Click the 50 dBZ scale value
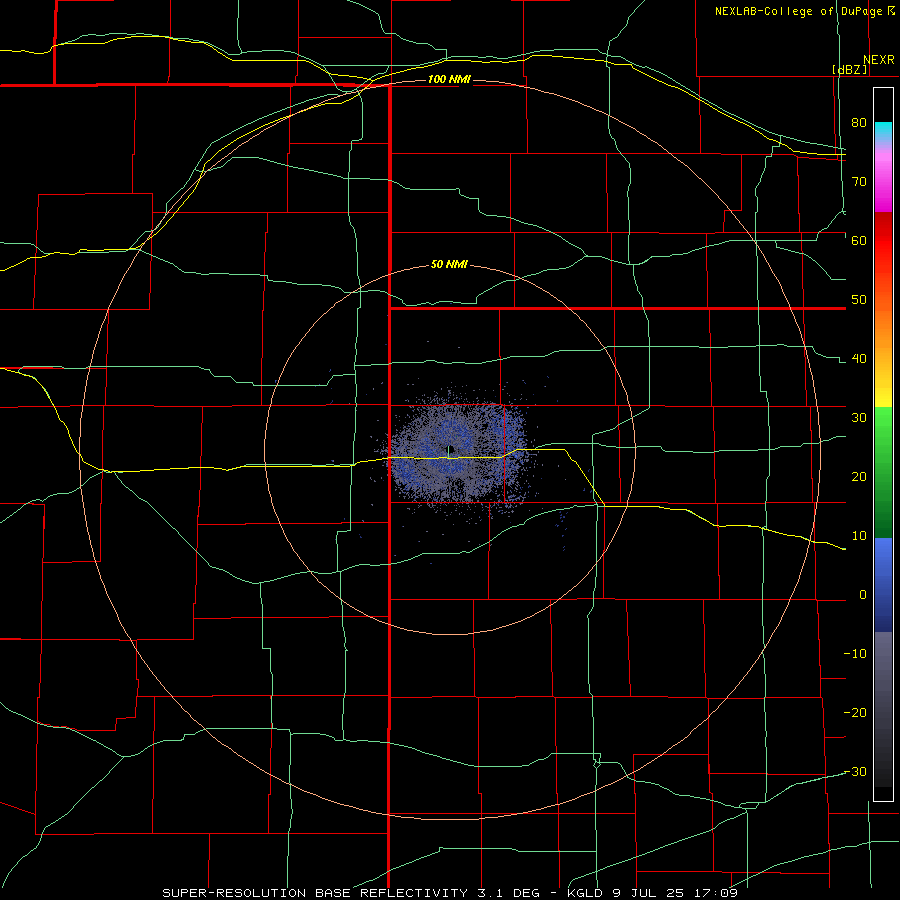 click(x=859, y=300)
